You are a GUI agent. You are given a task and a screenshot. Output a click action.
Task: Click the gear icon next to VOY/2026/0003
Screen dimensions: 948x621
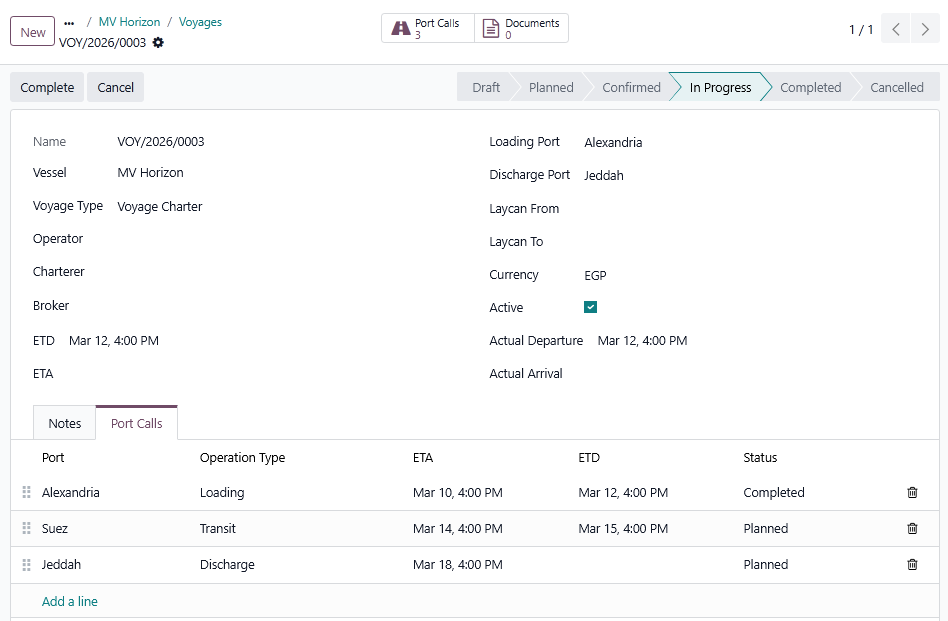pyautogui.click(x=158, y=44)
